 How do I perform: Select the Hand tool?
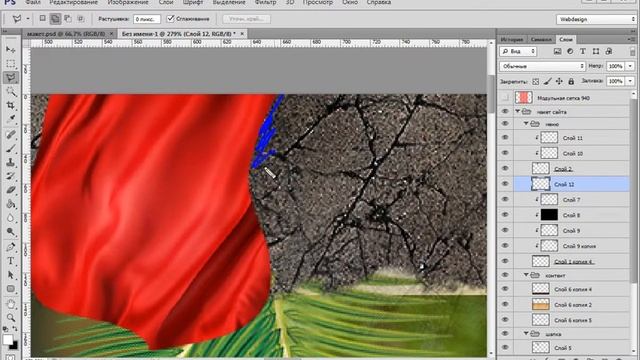11,304
